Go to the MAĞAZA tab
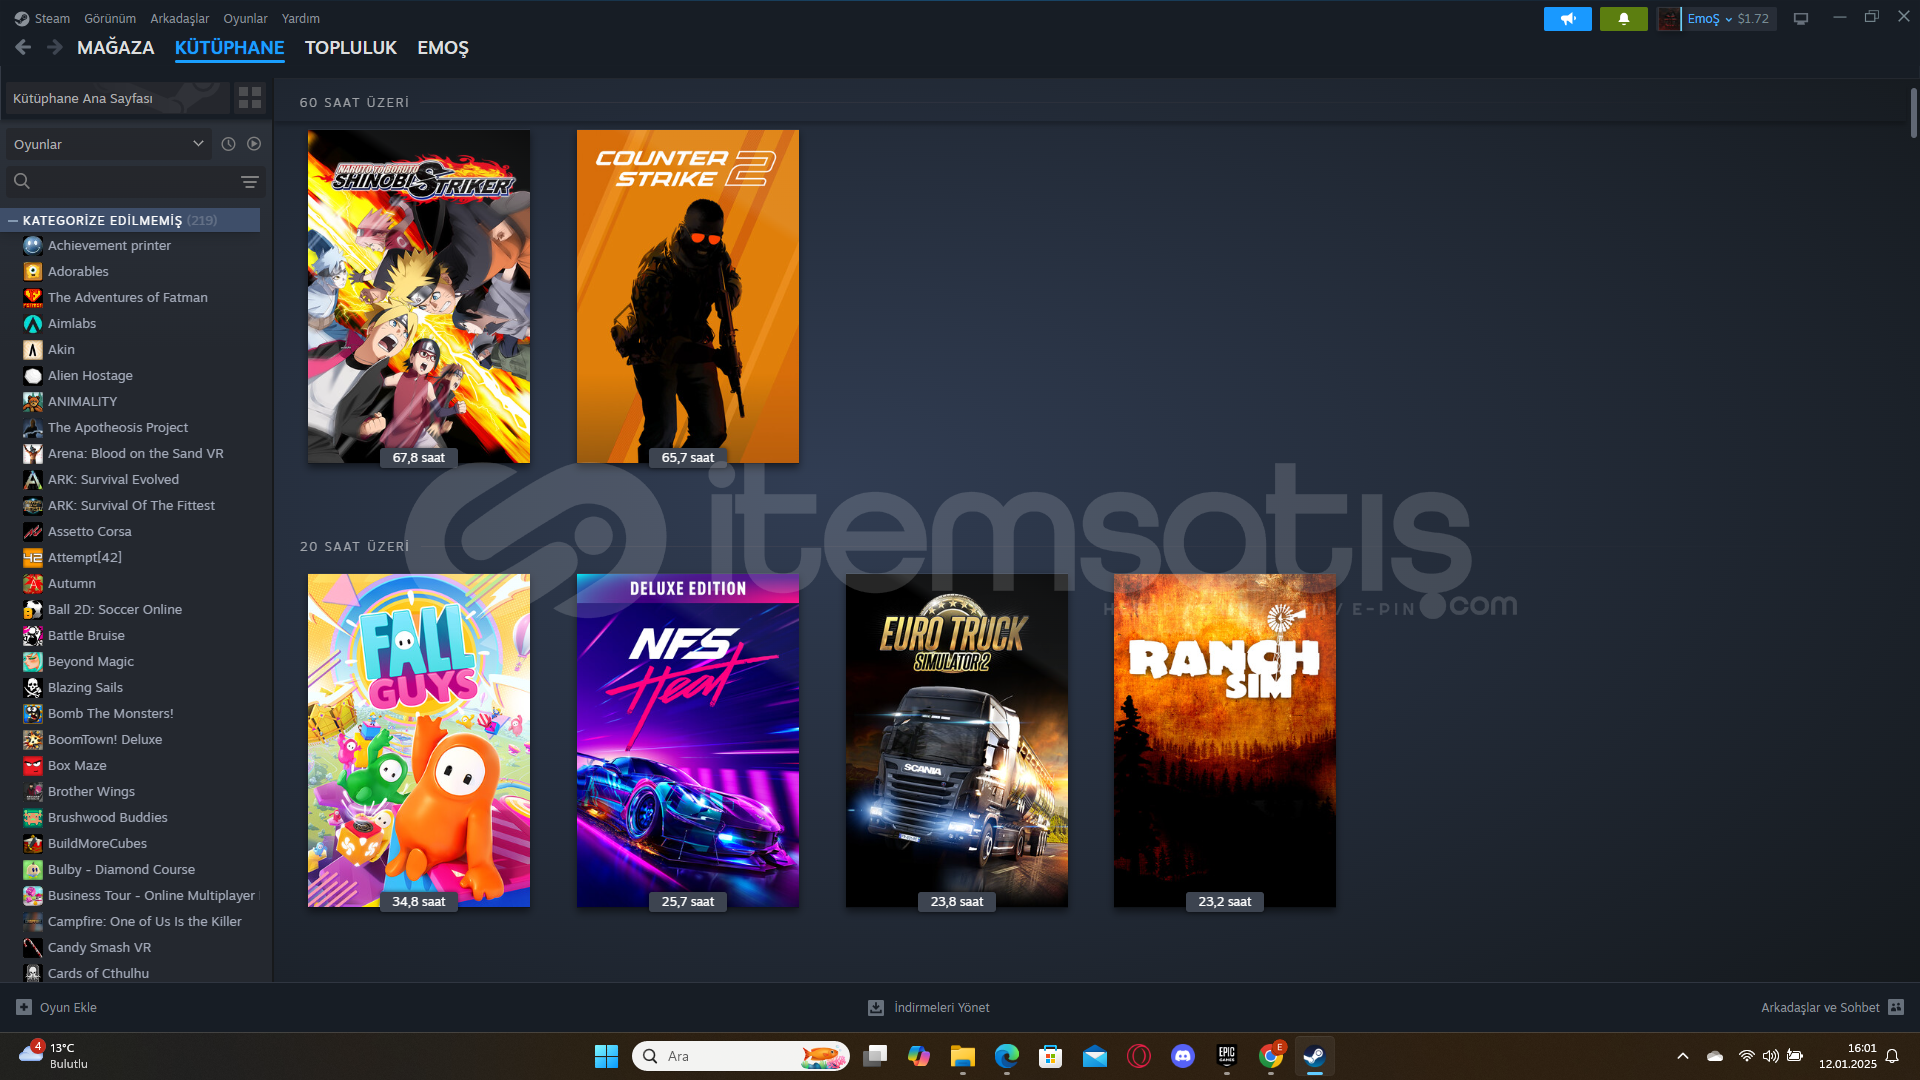 point(116,47)
